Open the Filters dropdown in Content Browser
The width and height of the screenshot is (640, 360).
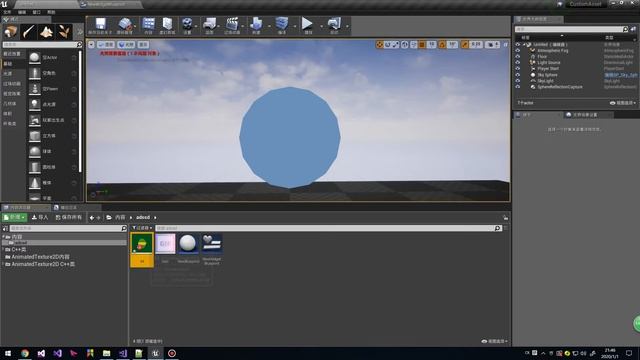(x=142, y=228)
